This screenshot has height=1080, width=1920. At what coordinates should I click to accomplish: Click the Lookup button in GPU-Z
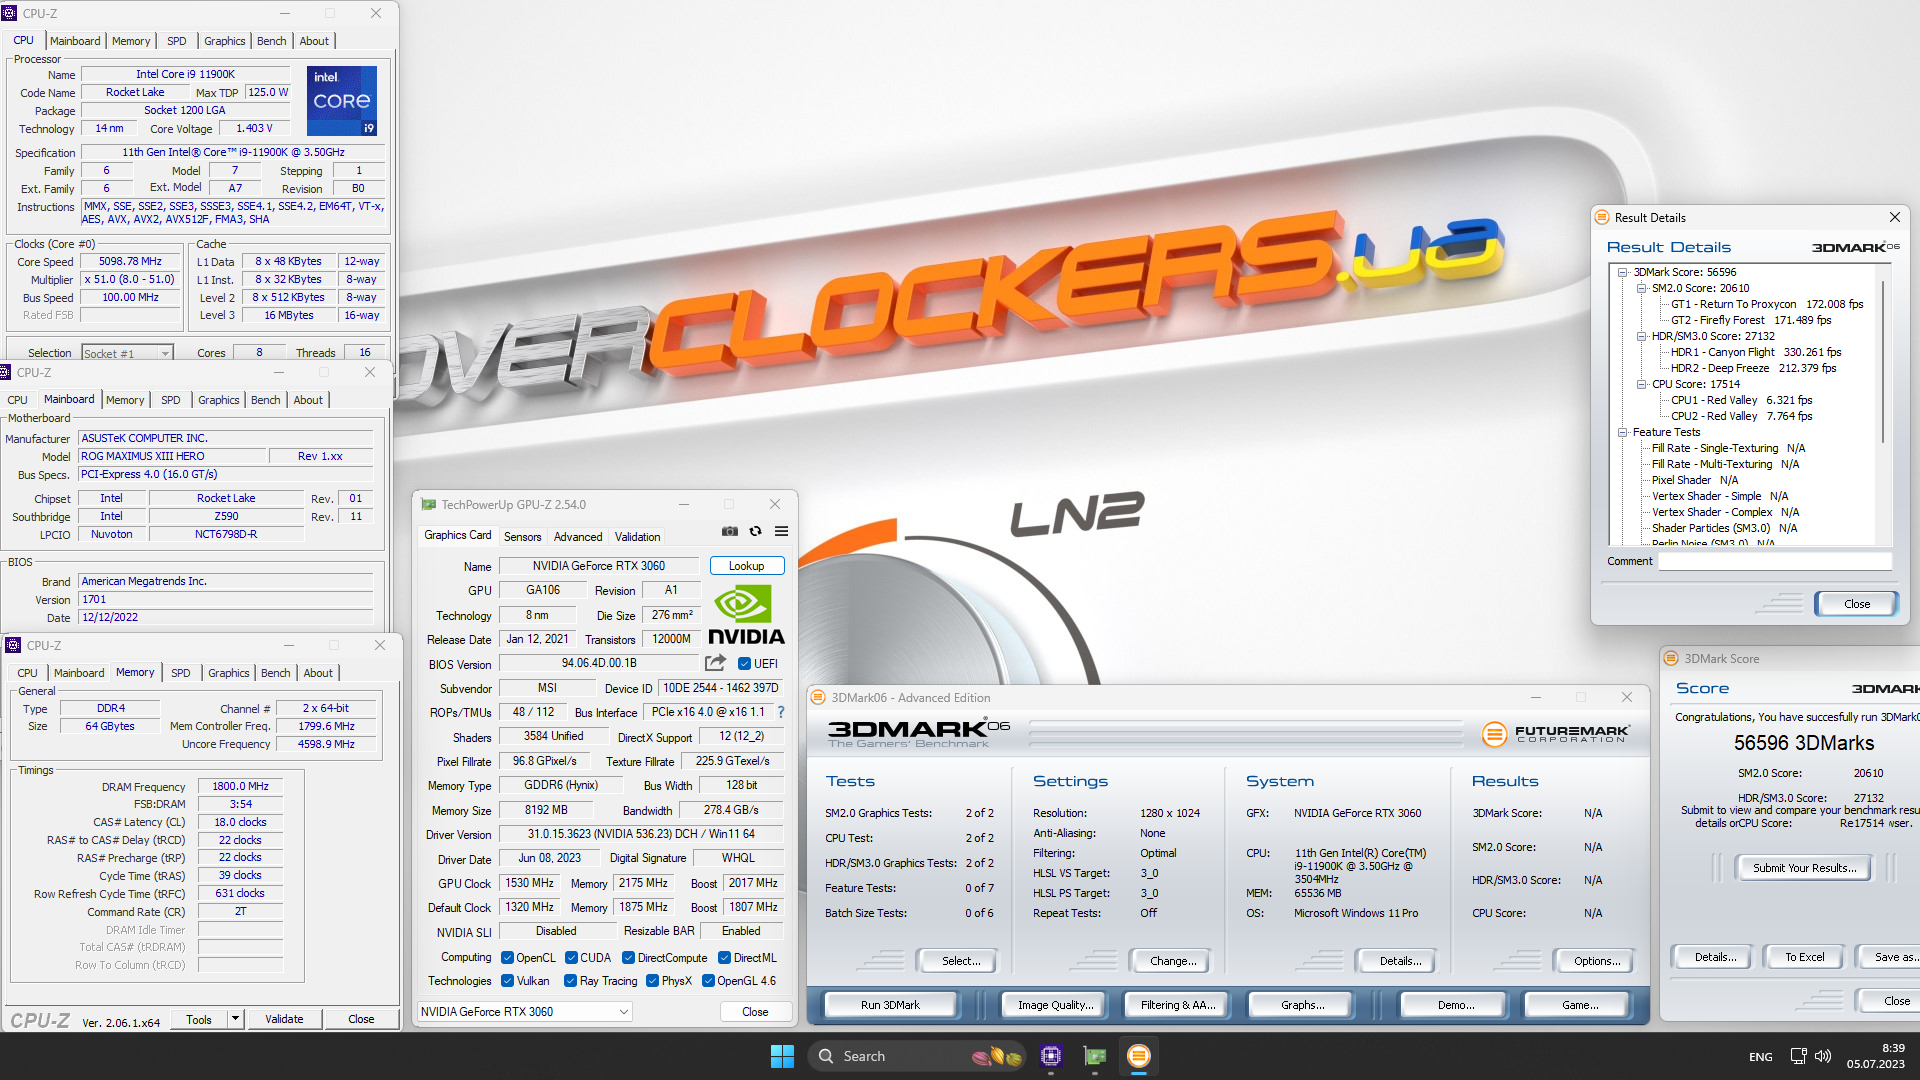click(746, 566)
